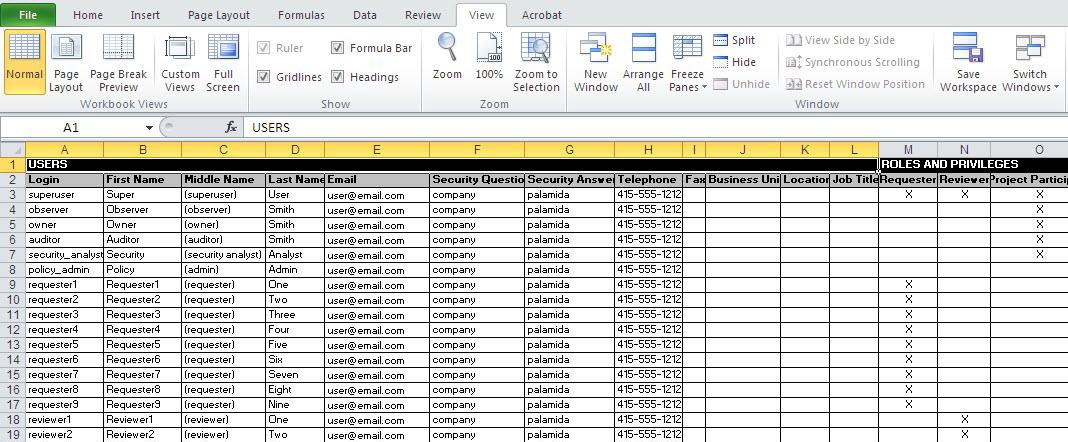
Task: Toggle the Headings checkbox
Action: (338, 77)
